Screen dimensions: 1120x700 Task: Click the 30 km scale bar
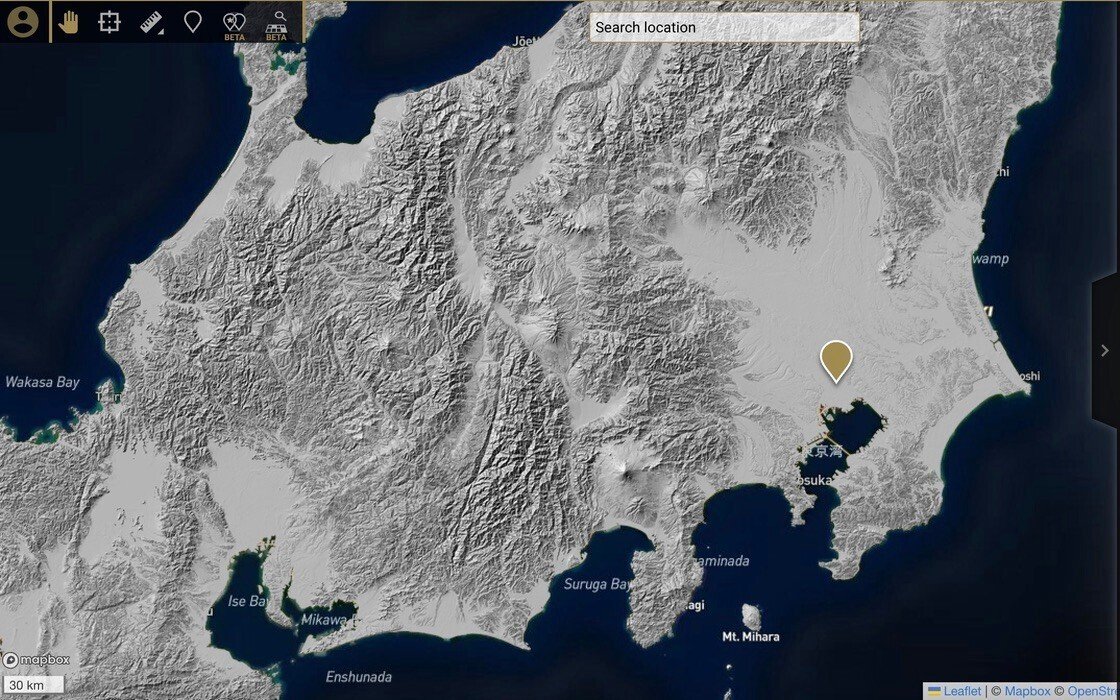33,684
